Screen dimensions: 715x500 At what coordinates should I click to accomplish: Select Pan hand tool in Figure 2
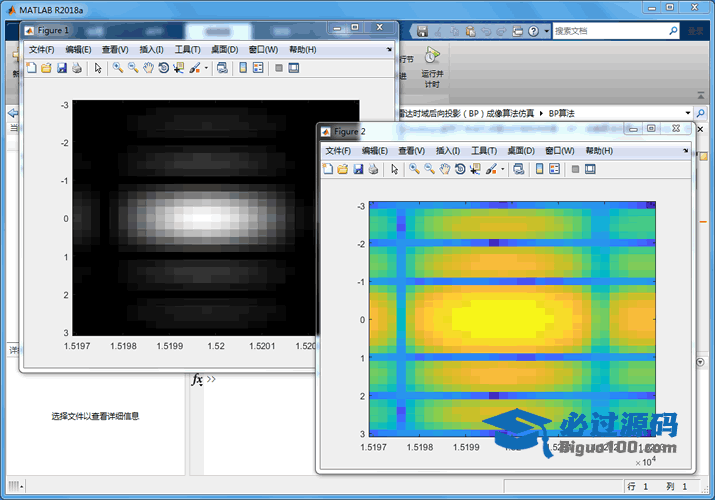click(445, 169)
